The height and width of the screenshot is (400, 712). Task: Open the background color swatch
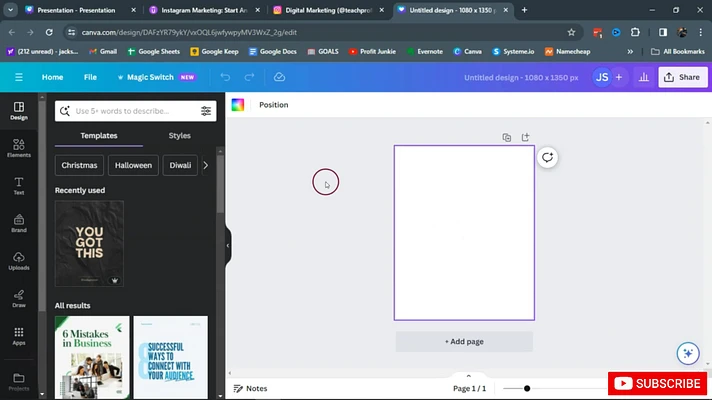(238, 105)
